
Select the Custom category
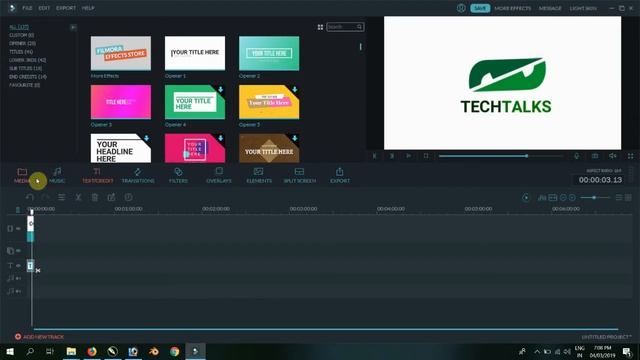(22, 35)
